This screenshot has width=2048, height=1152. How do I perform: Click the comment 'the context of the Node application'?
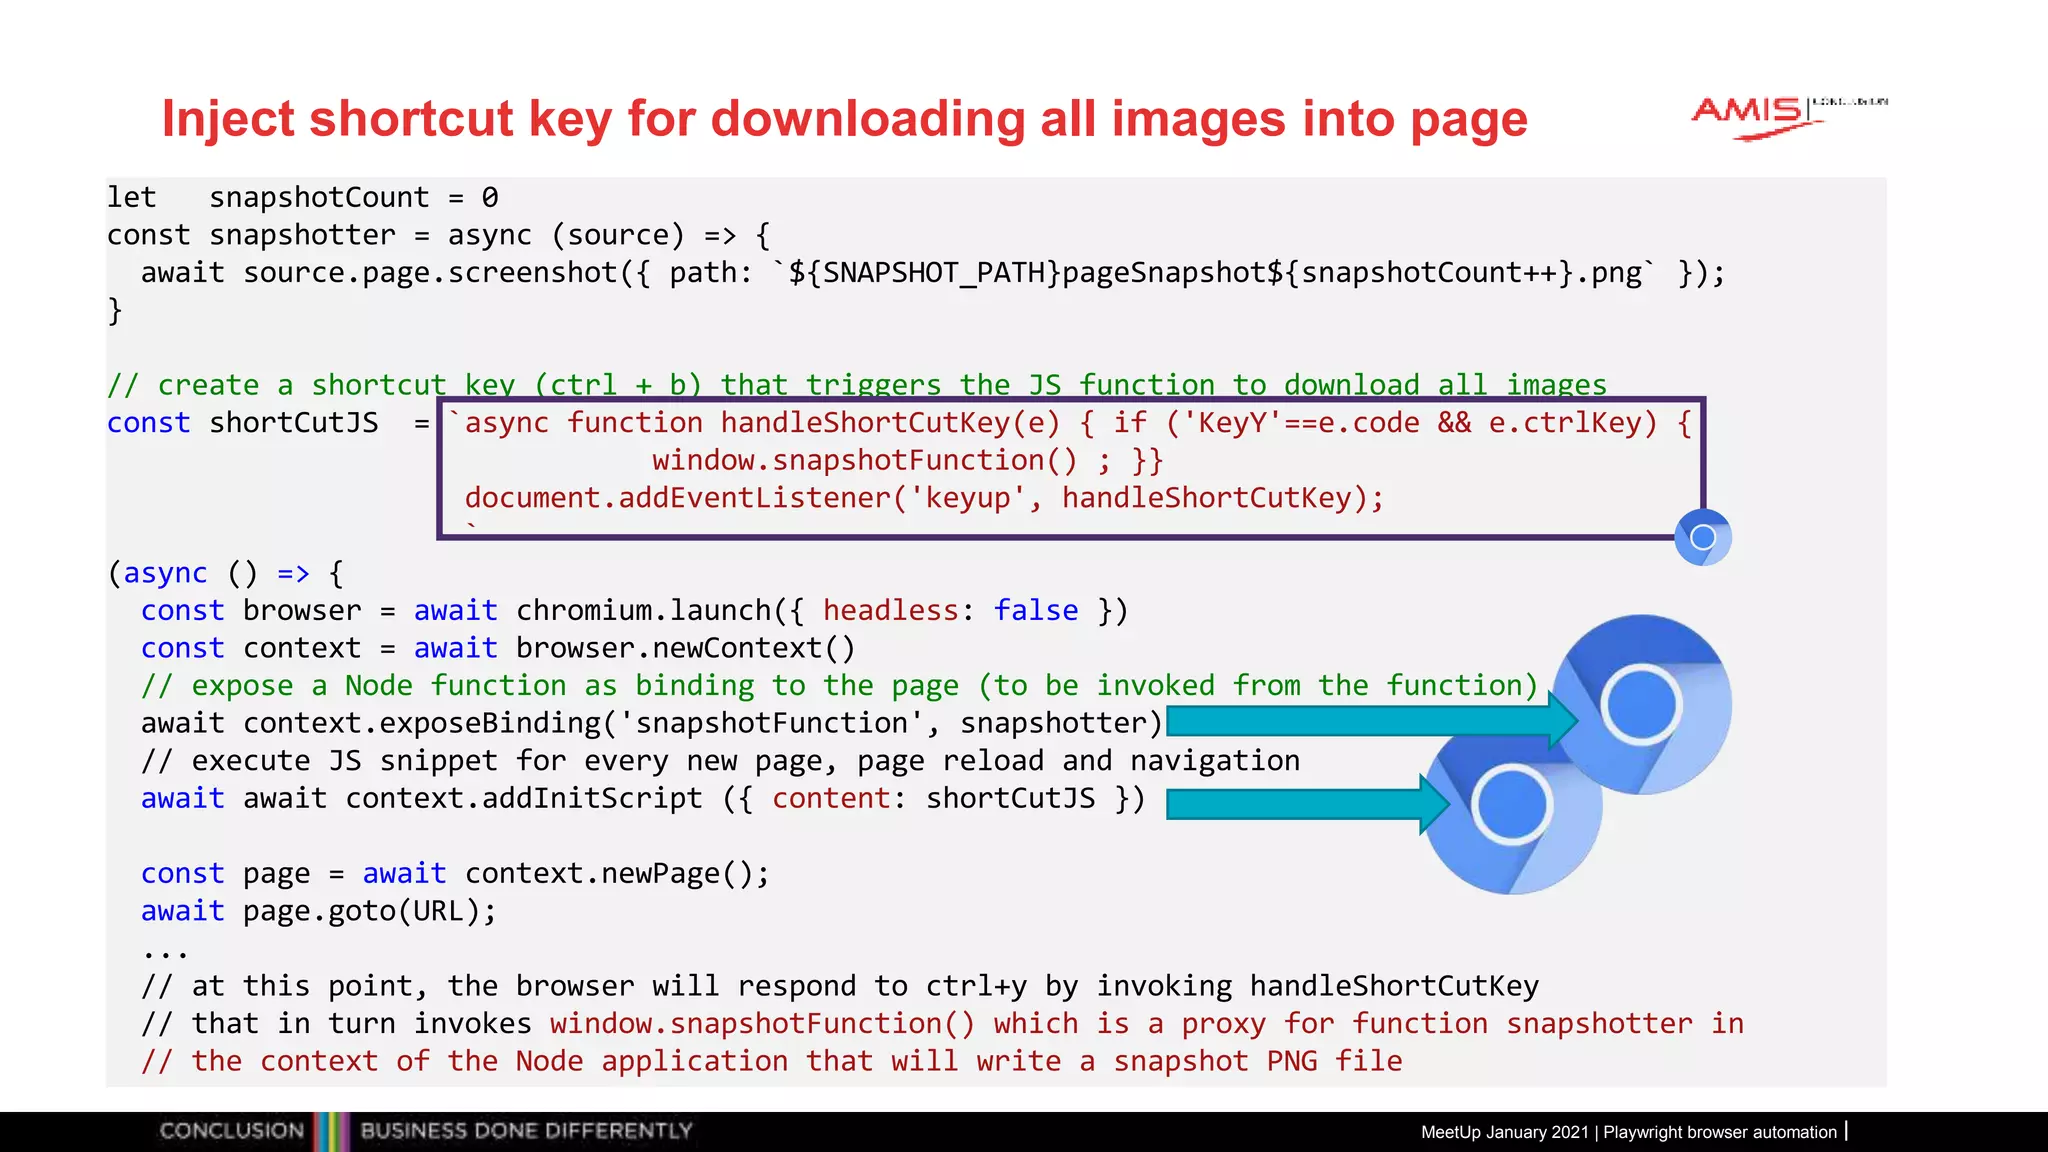pos(771,1061)
